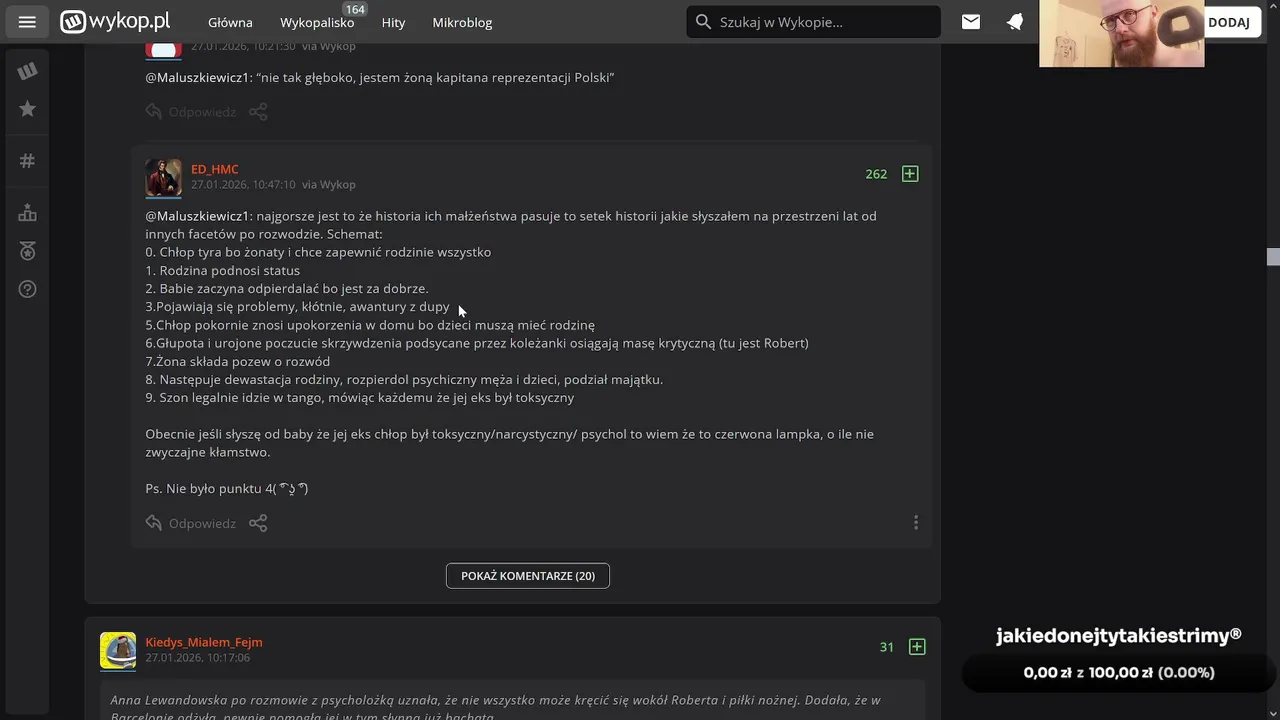This screenshot has height=720, width=1280.
Task: Open the messages envelope icon
Action: pos(971,22)
